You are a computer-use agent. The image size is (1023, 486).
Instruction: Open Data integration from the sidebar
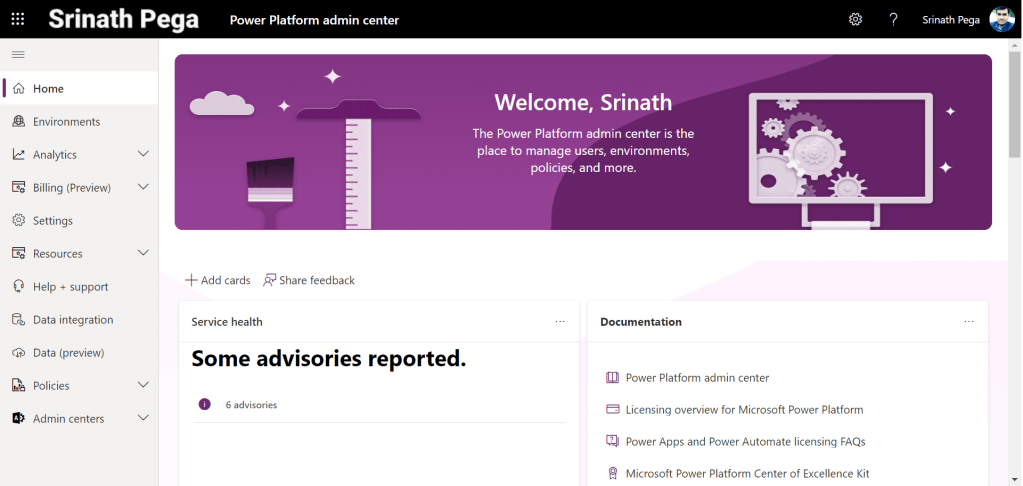[x=72, y=320]
